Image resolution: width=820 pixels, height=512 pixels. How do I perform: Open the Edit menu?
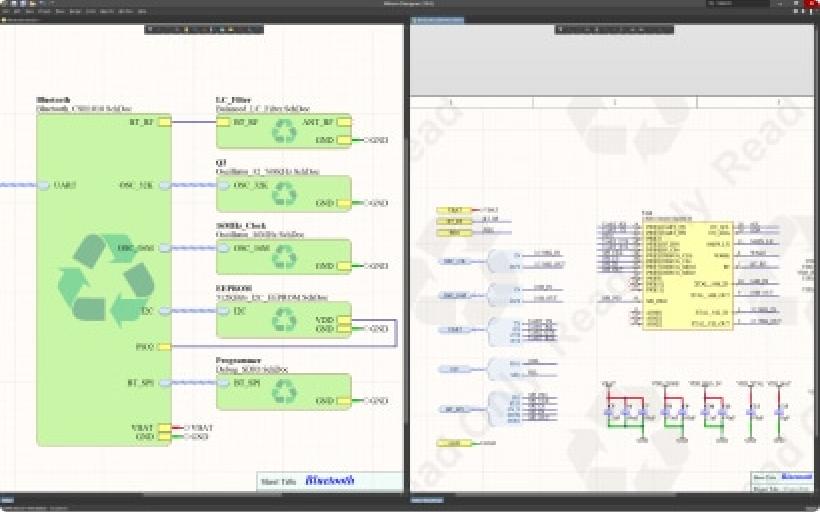point(17,11)
